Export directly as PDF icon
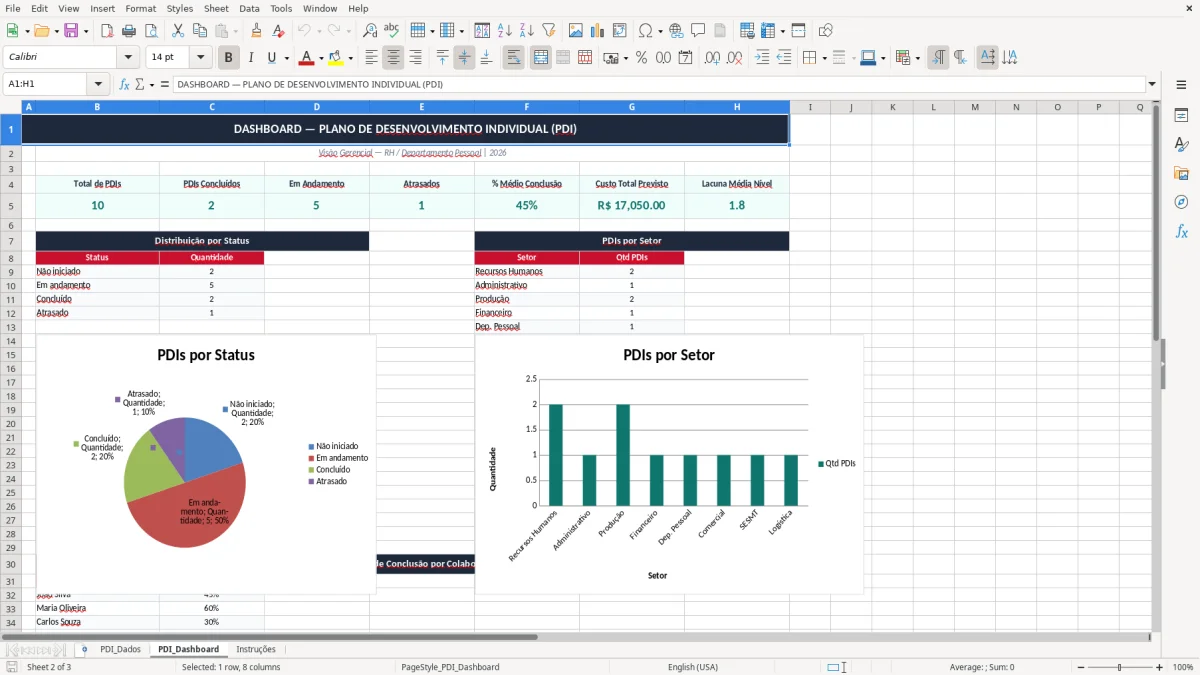Viewport: 1200px width, 675px height. 107,31
